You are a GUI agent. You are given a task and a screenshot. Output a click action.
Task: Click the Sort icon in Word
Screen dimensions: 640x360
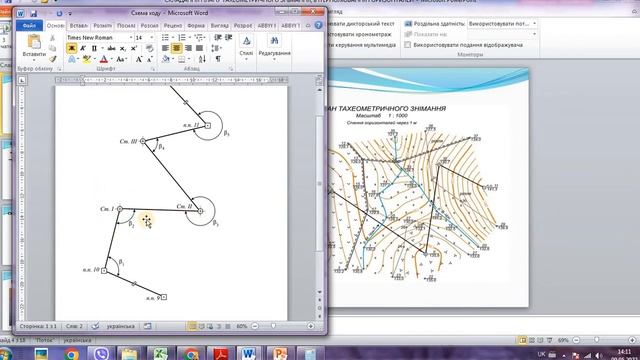(202, 60)
